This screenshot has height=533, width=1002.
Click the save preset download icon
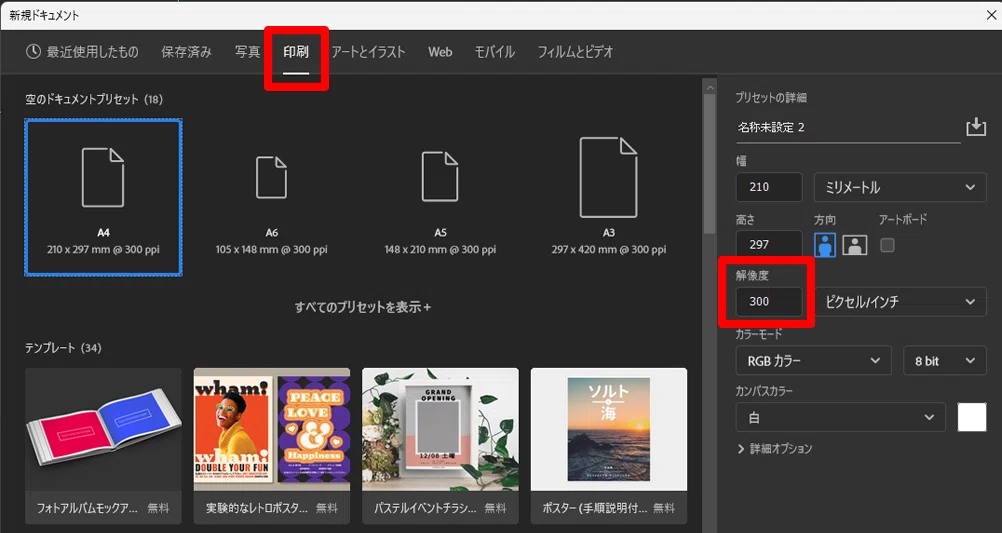[x=976, y=127]
